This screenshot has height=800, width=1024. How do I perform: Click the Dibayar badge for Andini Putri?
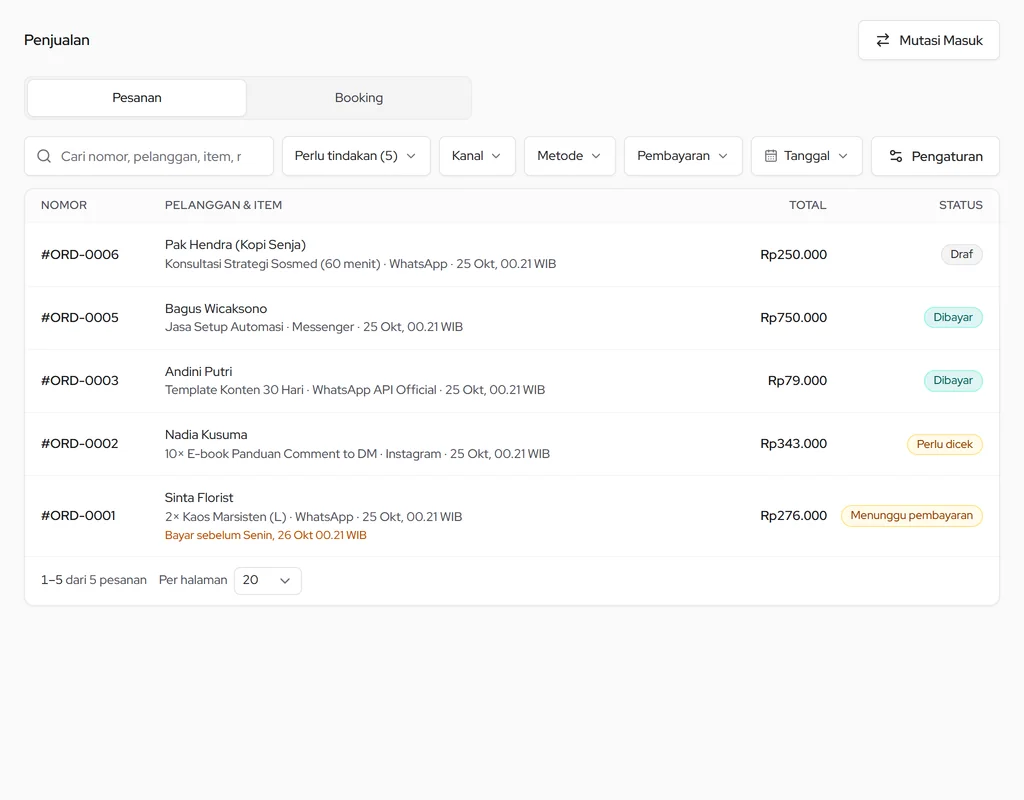click(953, 381)
